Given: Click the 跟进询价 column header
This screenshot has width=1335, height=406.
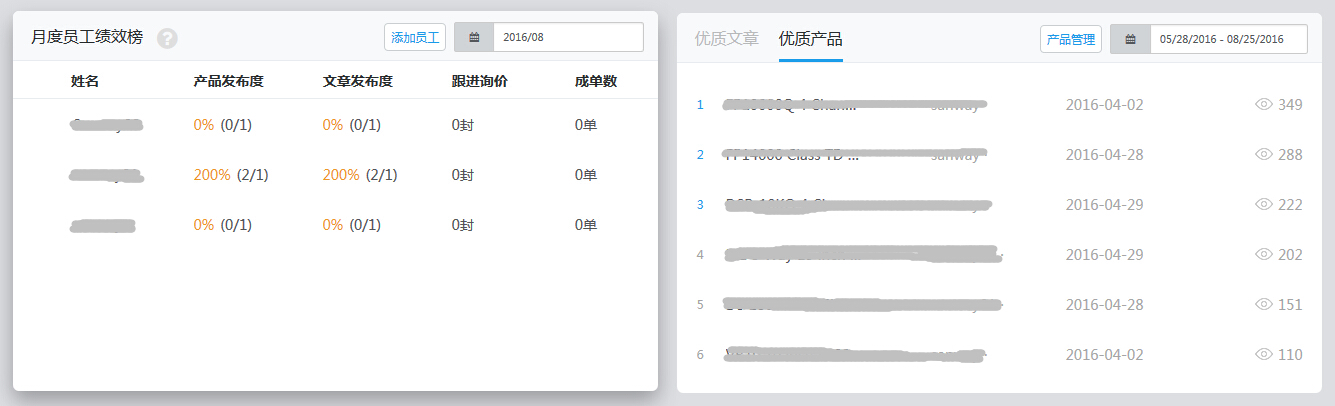Looking at the screenshot, I should tap(480, 81).
